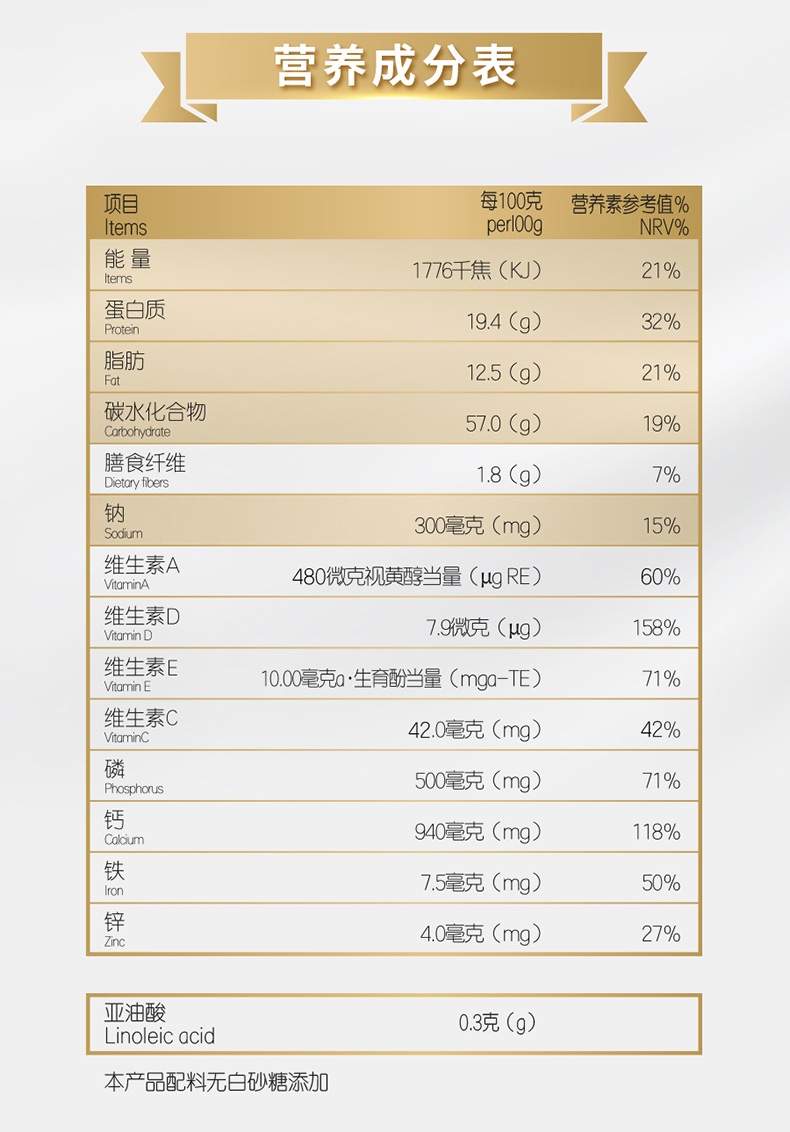Click the 钙 Calcium 118% value
This screenshot has width=790, height=1132.
coord(656,832)
